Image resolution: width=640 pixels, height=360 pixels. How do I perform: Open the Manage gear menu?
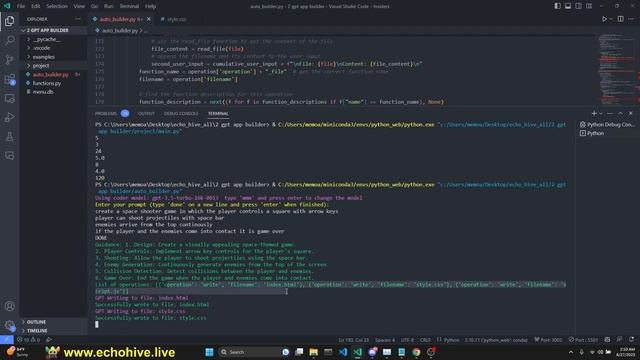[9, 325]
